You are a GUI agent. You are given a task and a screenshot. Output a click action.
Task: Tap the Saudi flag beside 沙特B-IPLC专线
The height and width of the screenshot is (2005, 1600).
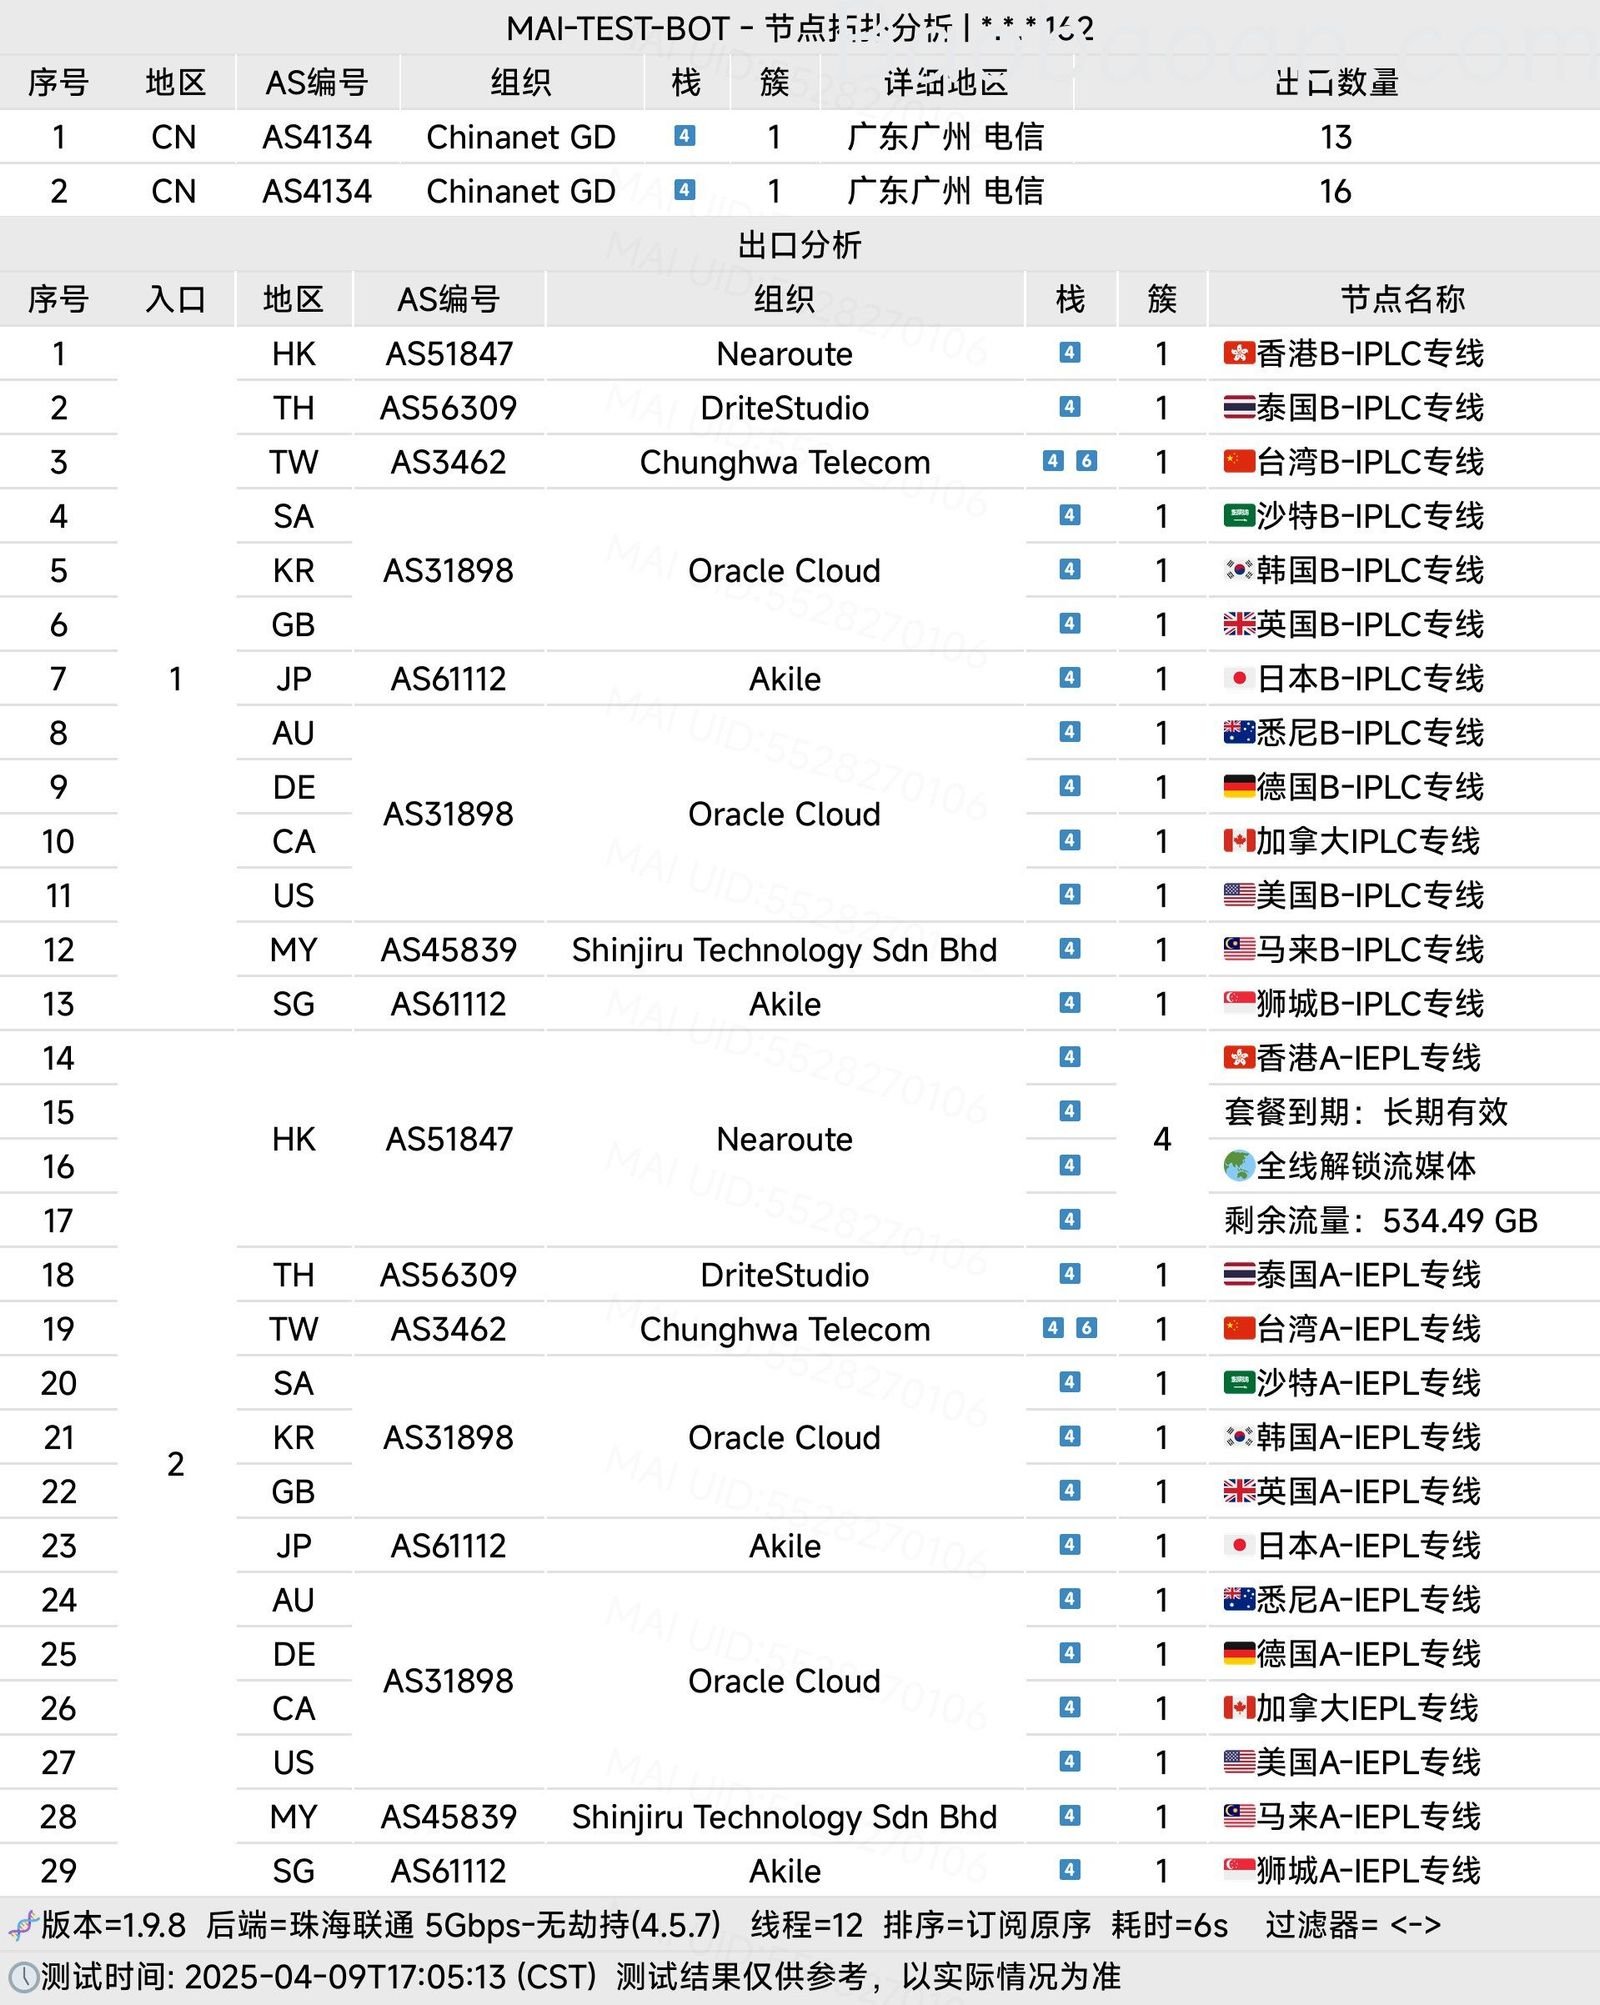(x=1239, y=515)
